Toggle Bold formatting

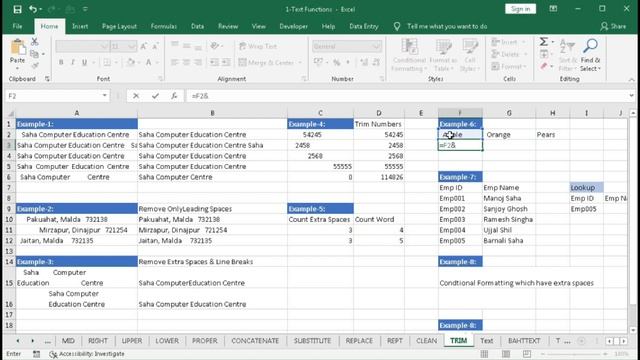tap(61, 62)
